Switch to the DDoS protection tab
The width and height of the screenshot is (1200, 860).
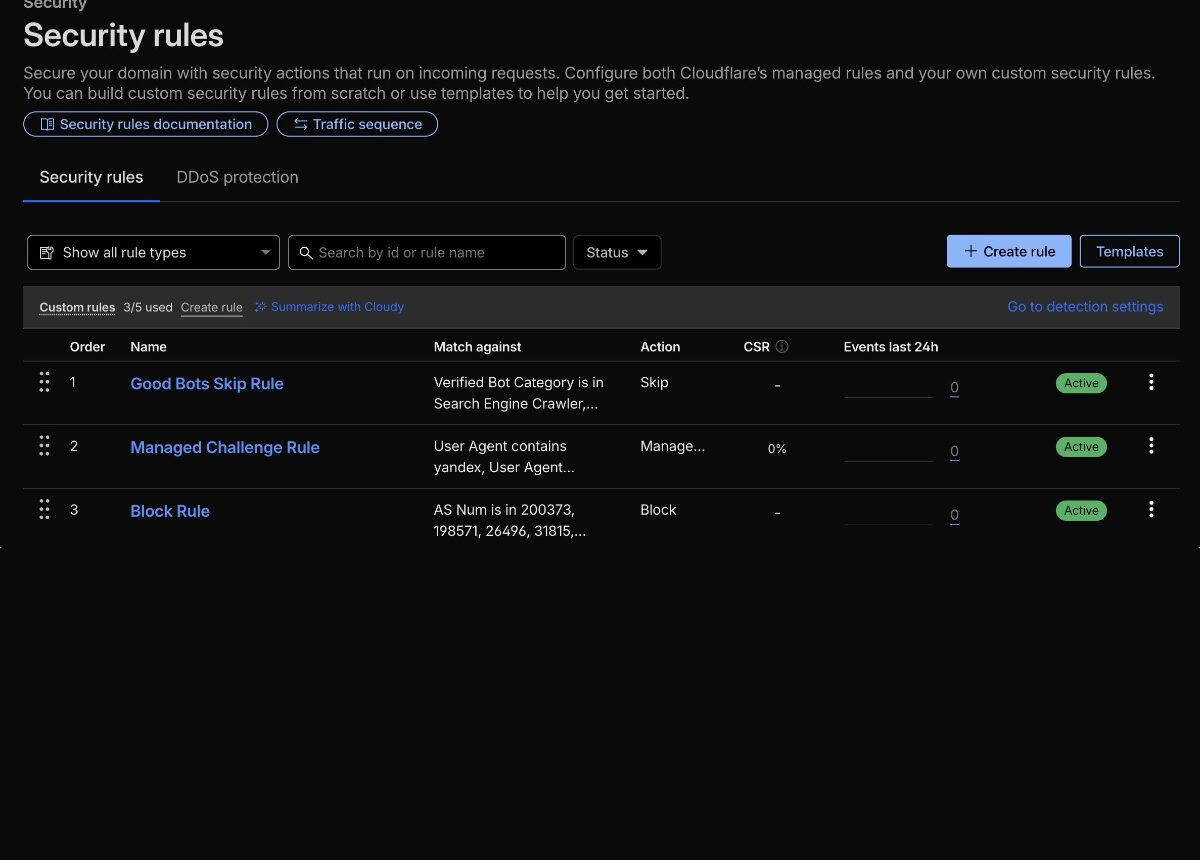pos(237,177)
